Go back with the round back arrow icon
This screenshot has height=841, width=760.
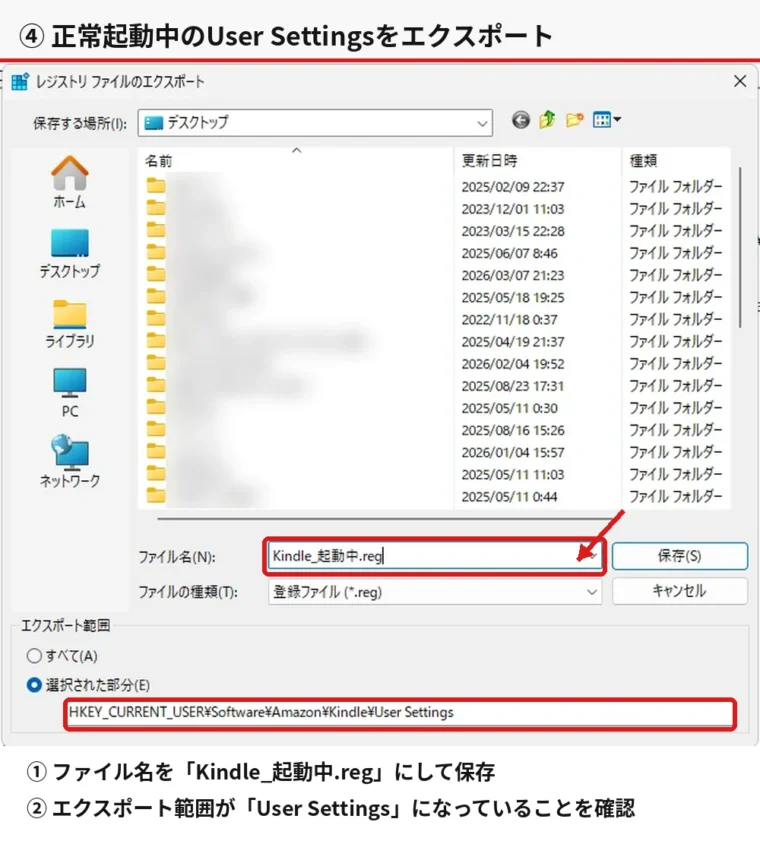click(520, 120)
